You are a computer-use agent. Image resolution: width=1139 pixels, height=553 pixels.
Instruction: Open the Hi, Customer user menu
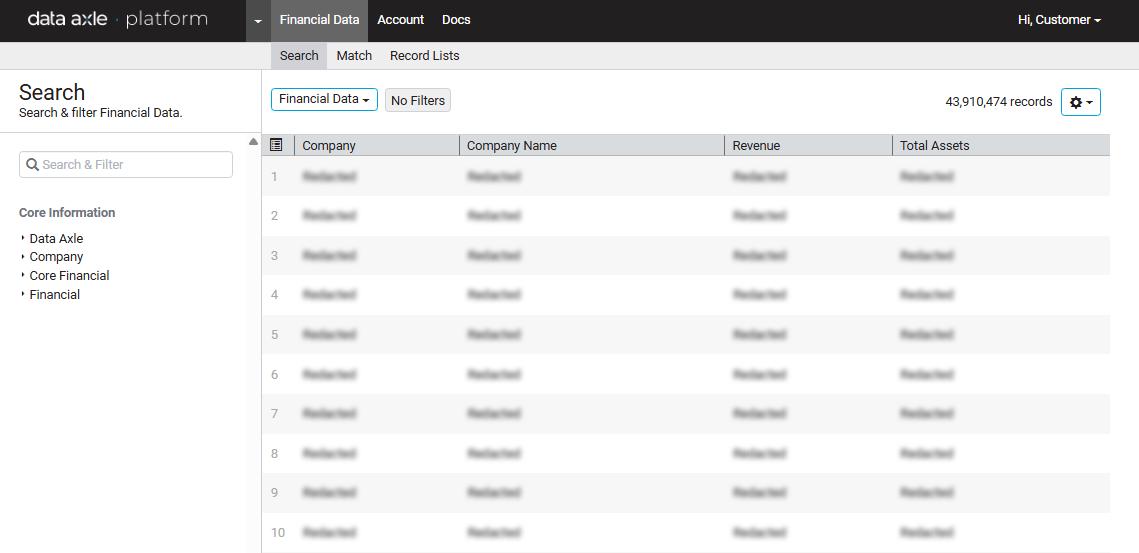click(x=1059, y=20)
